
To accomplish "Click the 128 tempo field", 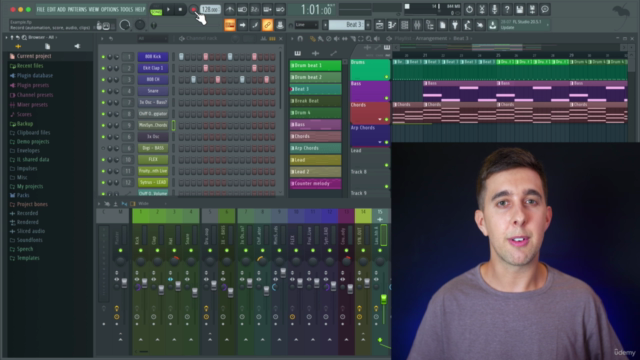I will click(210, 9).
